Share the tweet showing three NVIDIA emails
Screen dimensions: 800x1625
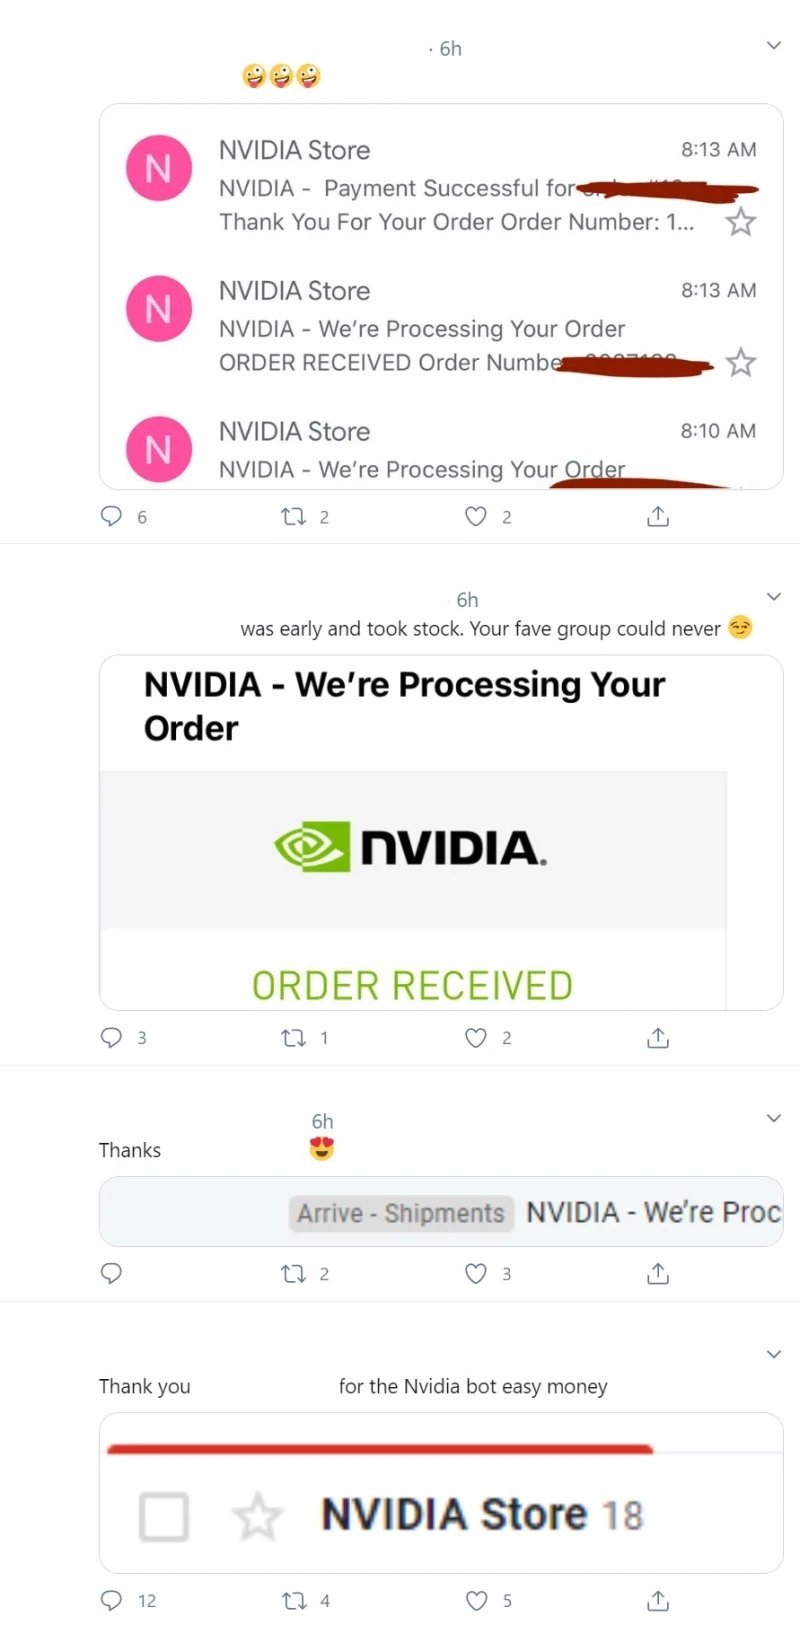click(657, 516)
